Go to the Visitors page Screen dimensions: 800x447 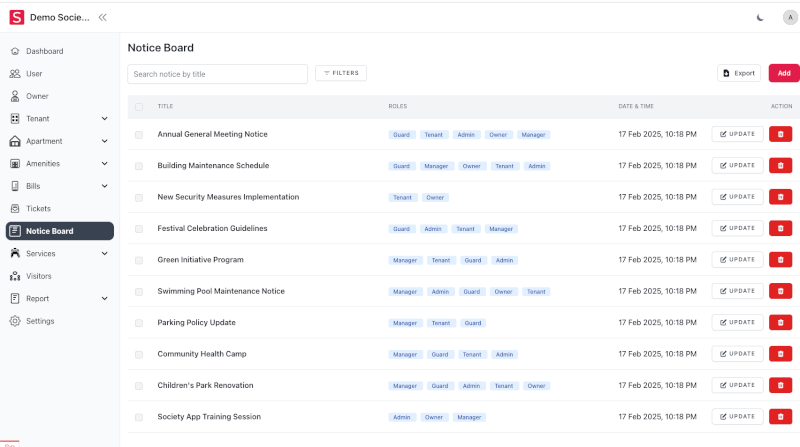coord(38,276)
